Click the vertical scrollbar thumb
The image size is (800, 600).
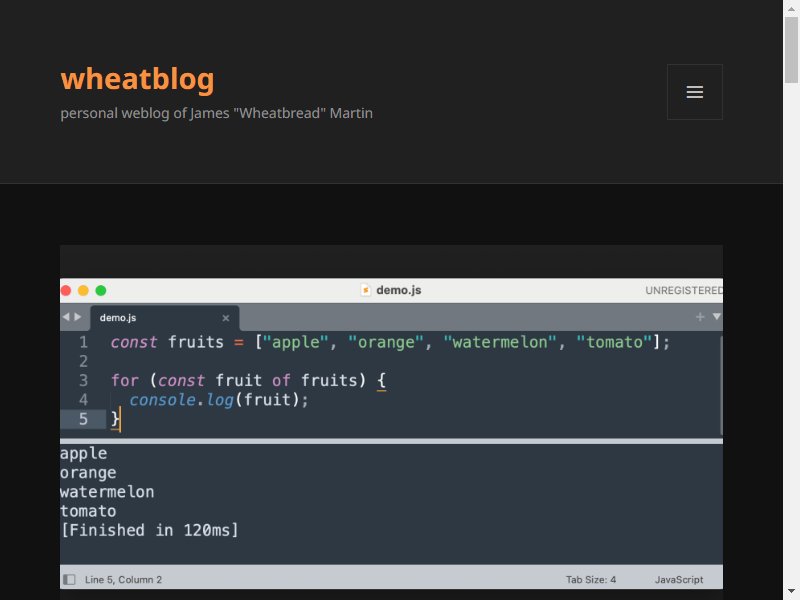coord(791,49)
